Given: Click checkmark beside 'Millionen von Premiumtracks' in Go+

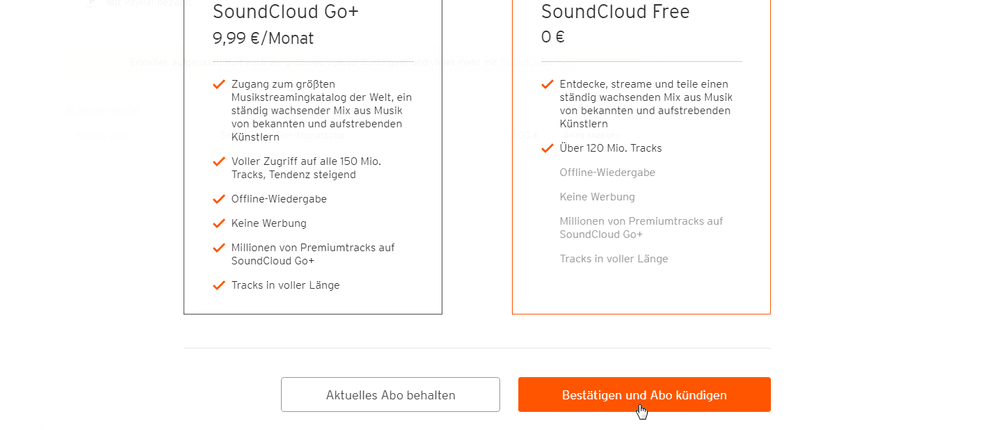Looking at the screenshot, I should [x=219, y=248].
